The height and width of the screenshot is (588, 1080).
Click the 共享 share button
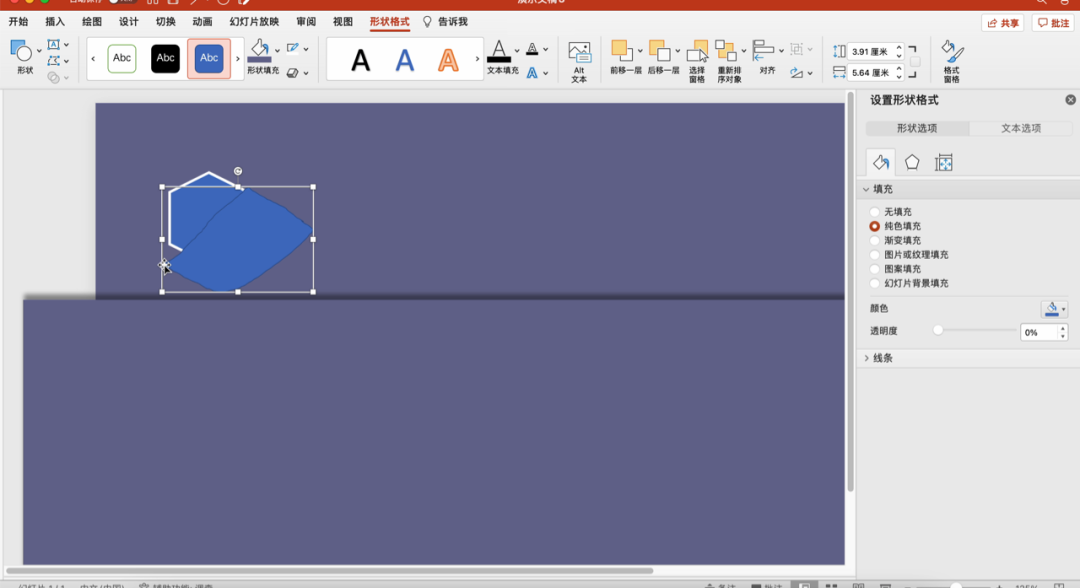click(x=1003, y=23)
